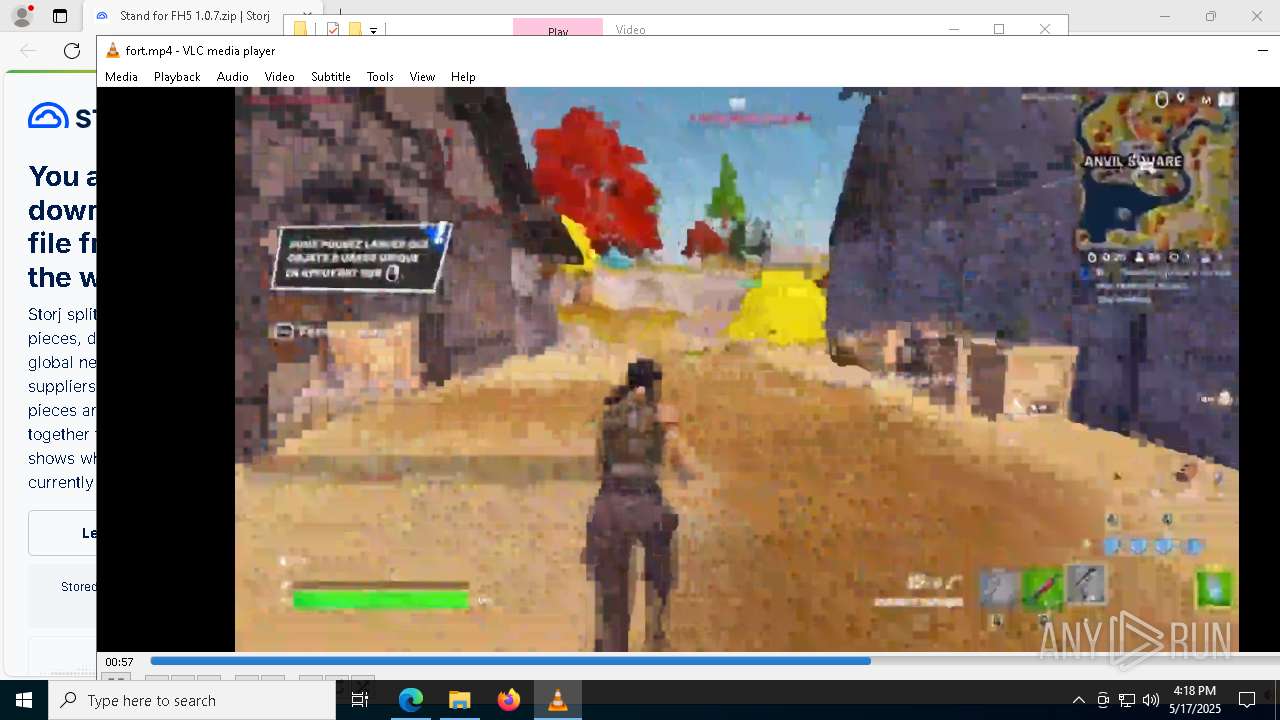Open Task View from the taskbar
The image size is (1280, 720).
coord(360,700)
